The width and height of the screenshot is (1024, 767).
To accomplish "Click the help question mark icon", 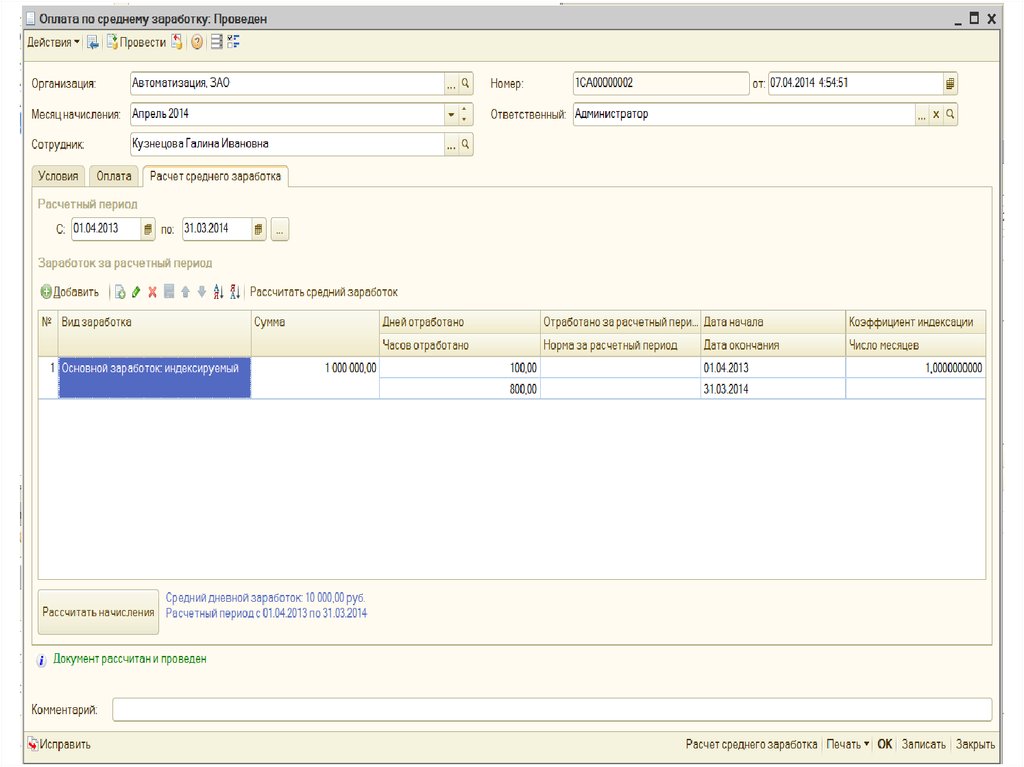I will point(197,42).
